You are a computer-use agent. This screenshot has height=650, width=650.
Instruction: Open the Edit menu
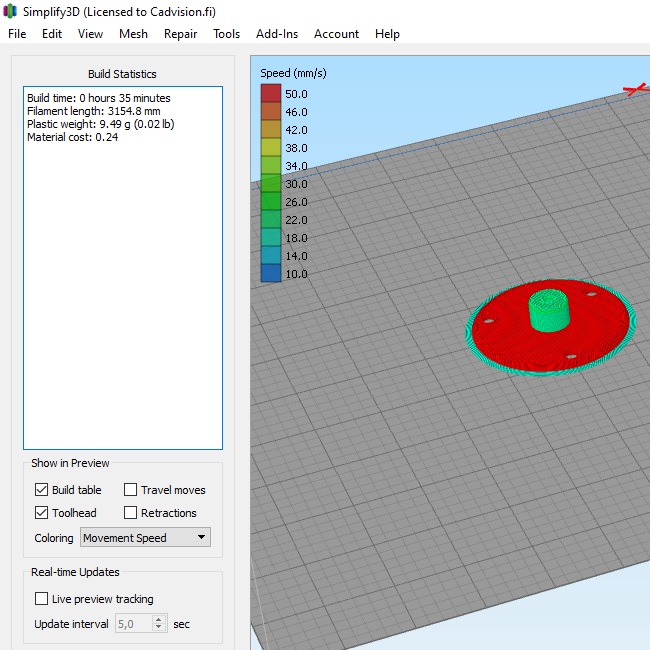click(x=52, y=34)
